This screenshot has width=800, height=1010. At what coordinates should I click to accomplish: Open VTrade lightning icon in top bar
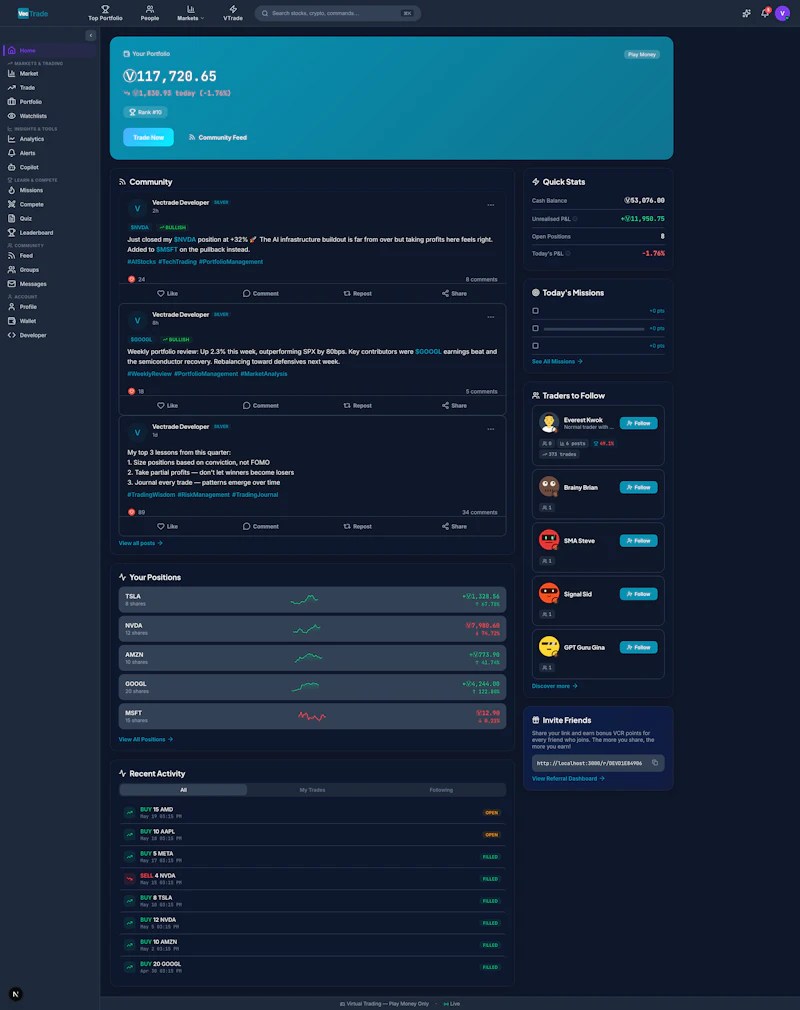(233, 9)
